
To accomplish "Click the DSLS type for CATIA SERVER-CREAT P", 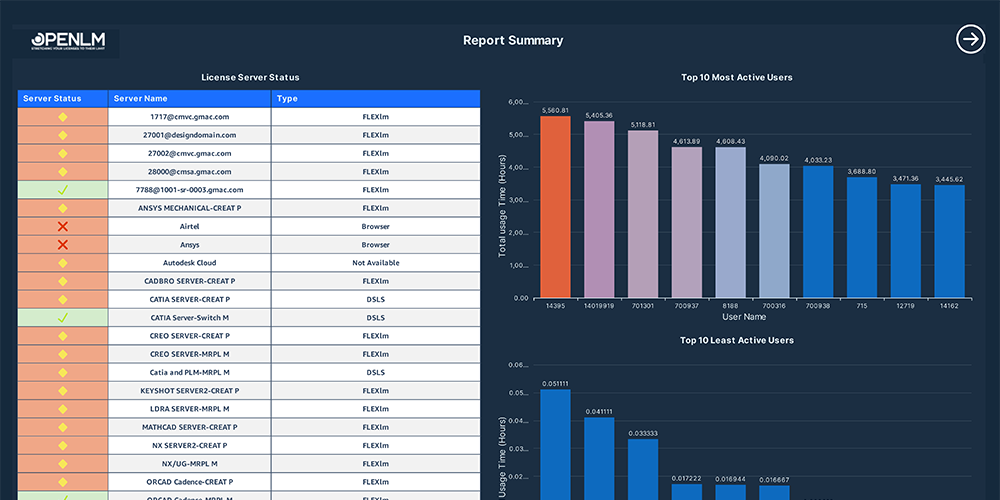I will coord(376,299).
